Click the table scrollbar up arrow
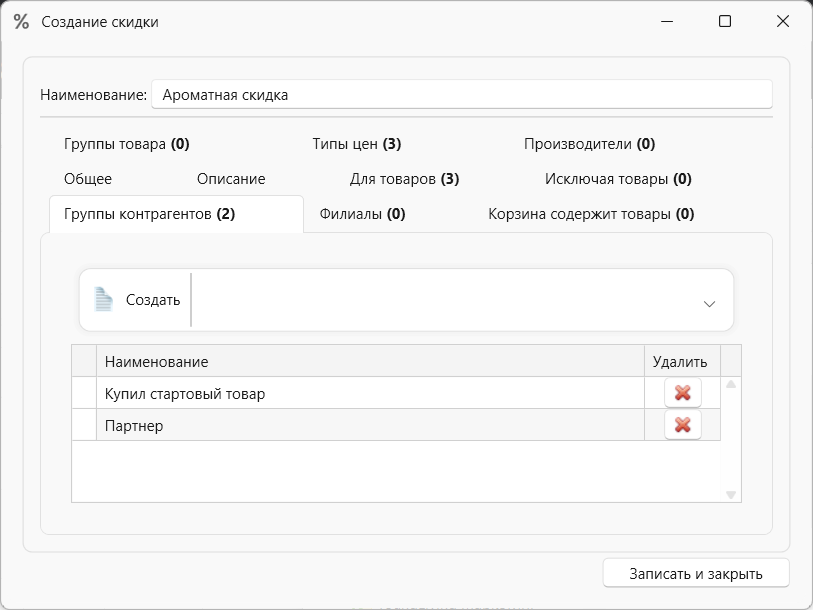The width and height of the screenshot is (813, 610). pyautogui.click(x=731, y=384)
